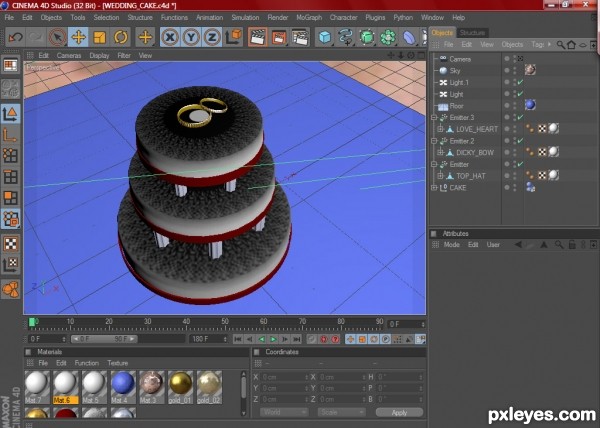
Task: Activate the Rotate tool
Action: click(x=121, y=37)
